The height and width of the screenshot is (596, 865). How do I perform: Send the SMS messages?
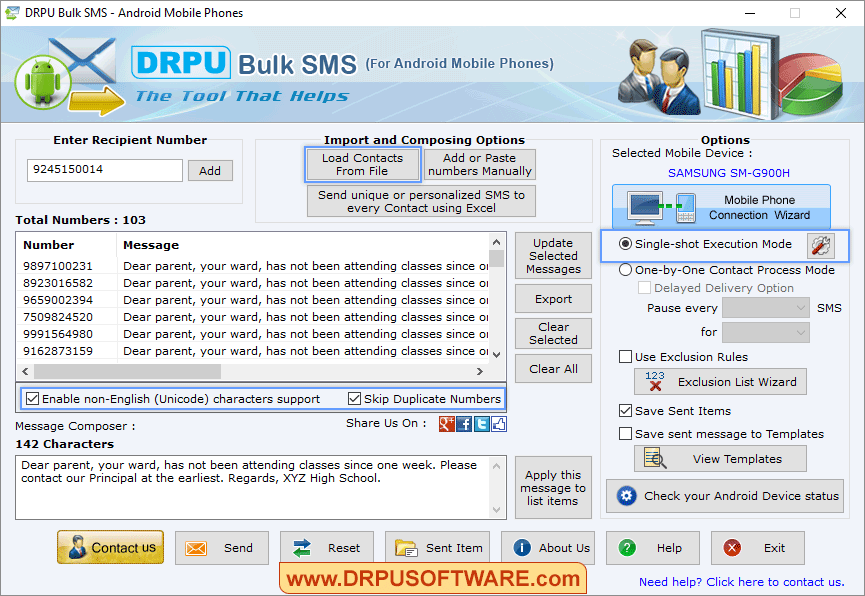click(x=222, y=548)
